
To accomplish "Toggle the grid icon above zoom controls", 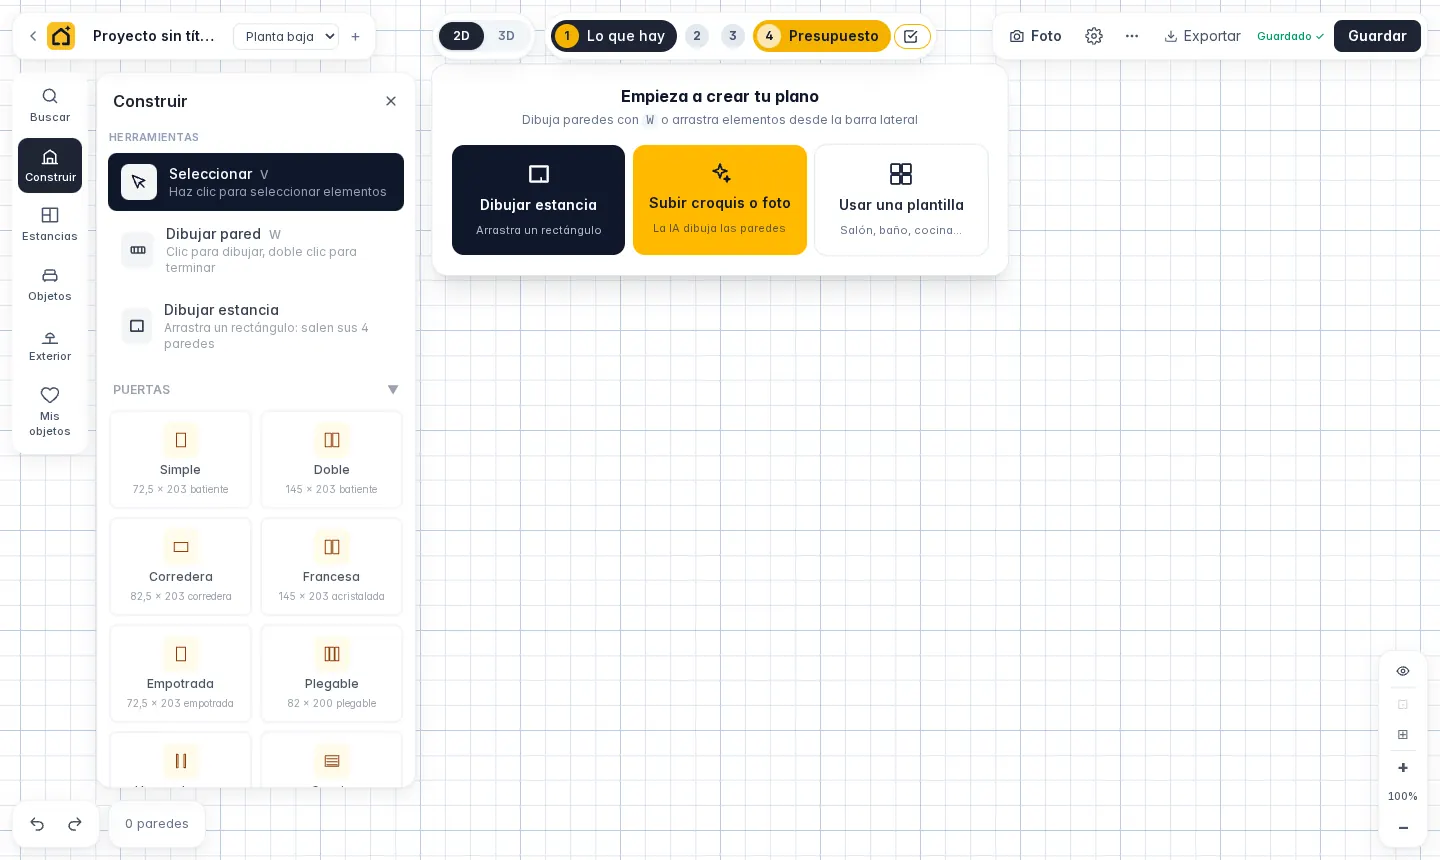I will [1403, 735].
